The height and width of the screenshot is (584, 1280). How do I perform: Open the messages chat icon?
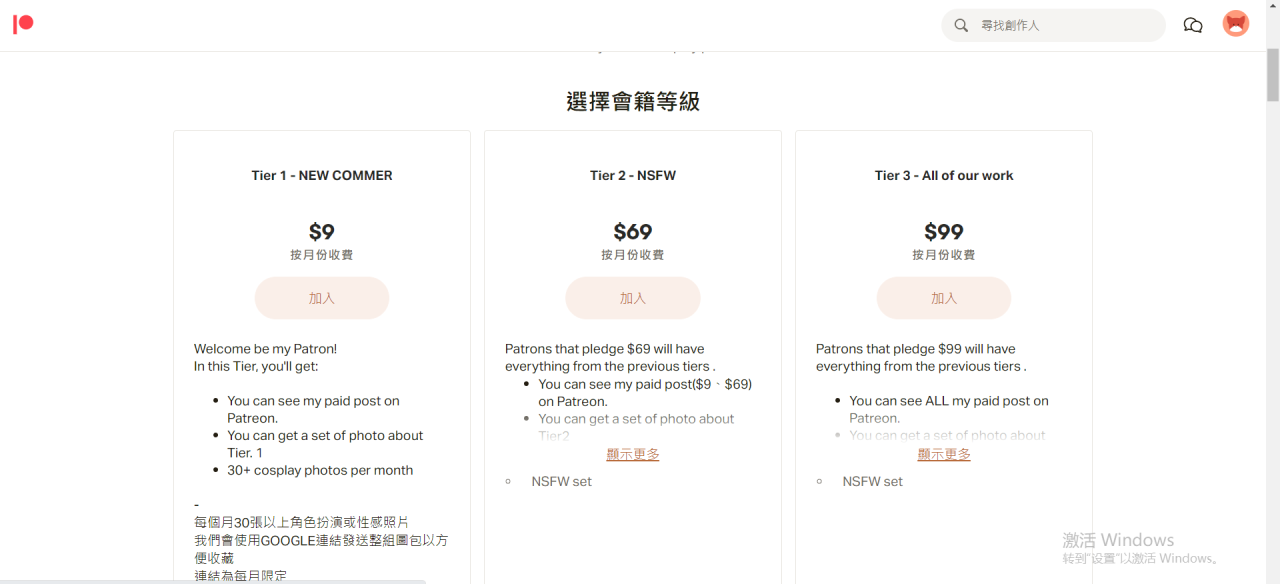[1192, 25]
